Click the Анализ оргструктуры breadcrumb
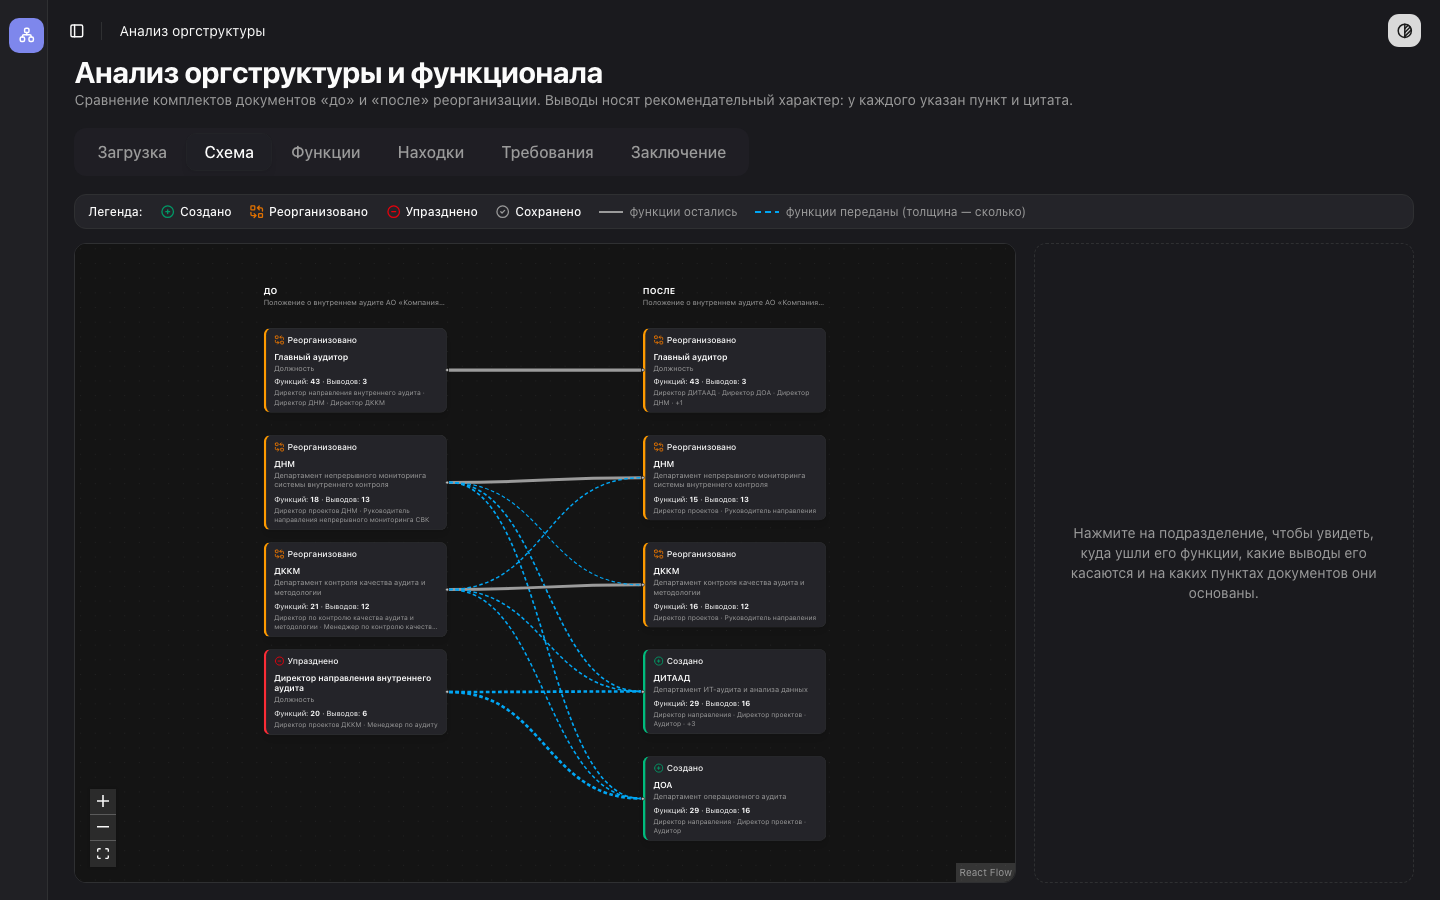Image resolution: width=1440 pixels, height=900 pixels. click(192, 31)
